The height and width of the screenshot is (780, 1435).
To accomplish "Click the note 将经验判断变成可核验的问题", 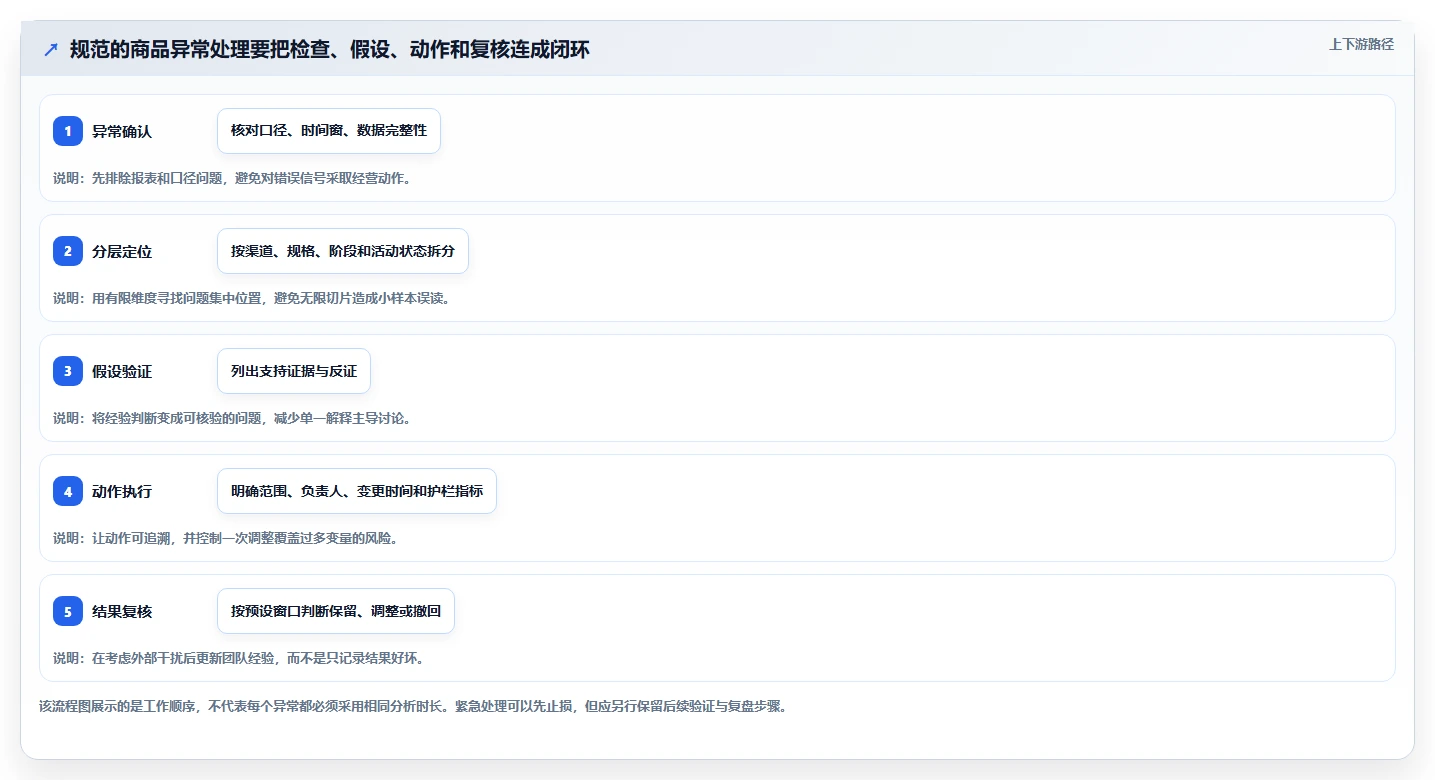I will (x=232, y=418).
